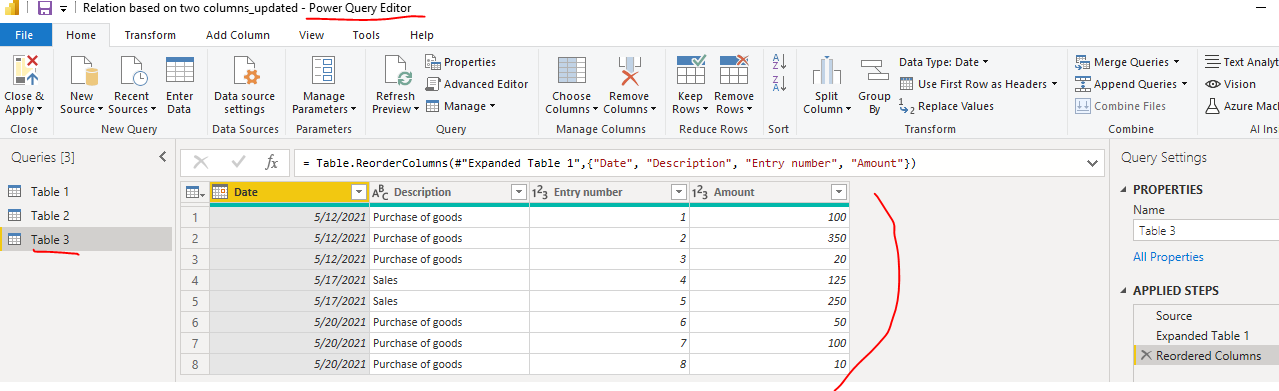Cancel the formula bar edit
Screen dimensions: 1279x391
(201, 162)
